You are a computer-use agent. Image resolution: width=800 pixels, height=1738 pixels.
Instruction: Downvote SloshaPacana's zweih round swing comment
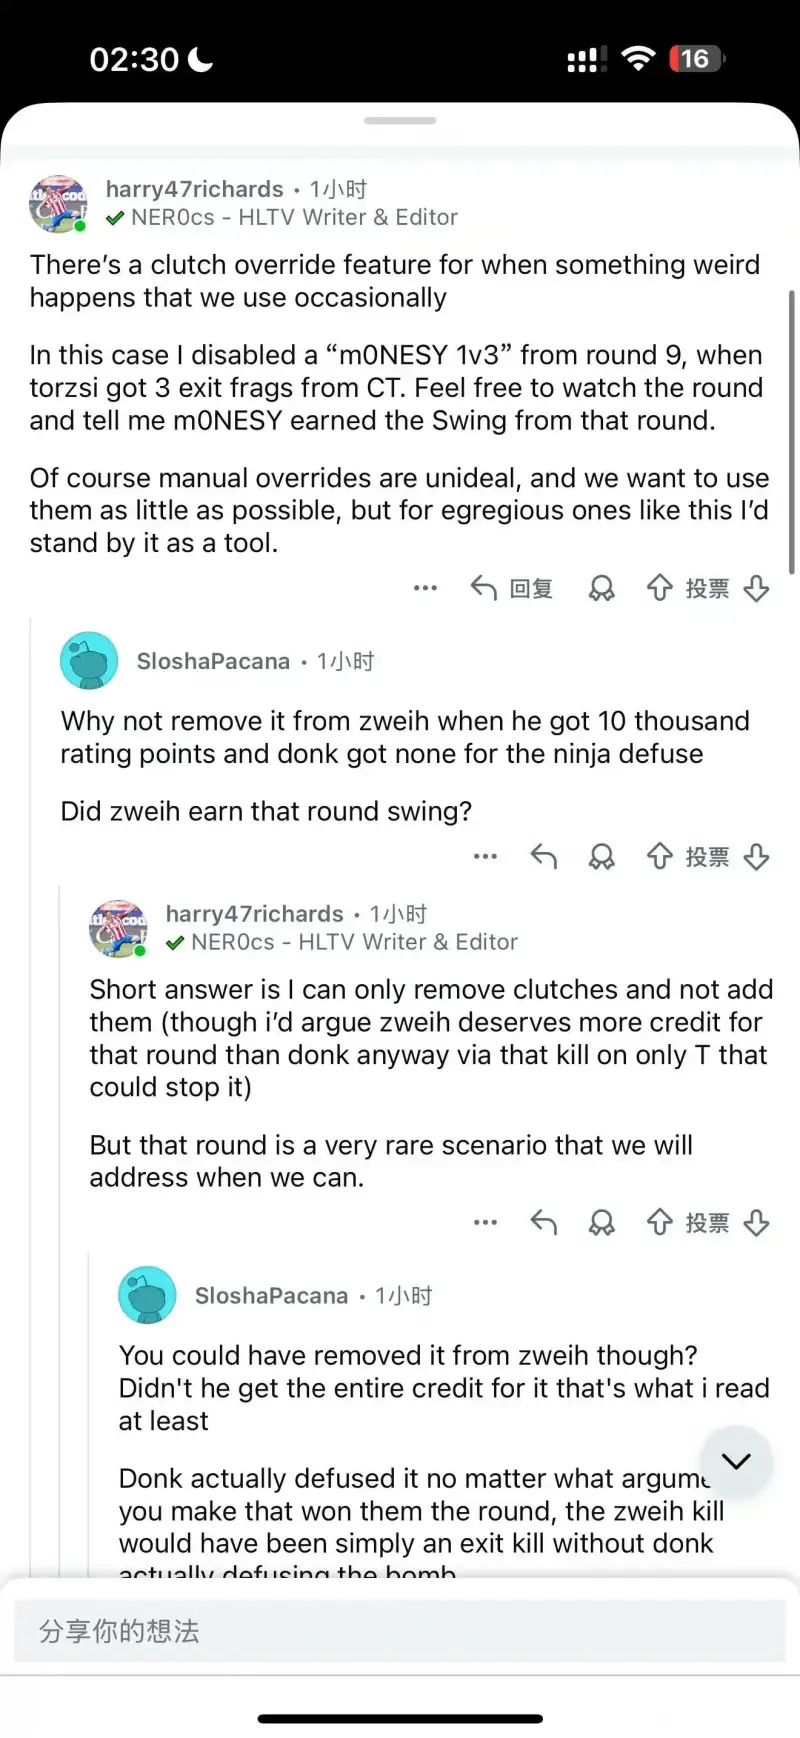[x=757, y=857]
